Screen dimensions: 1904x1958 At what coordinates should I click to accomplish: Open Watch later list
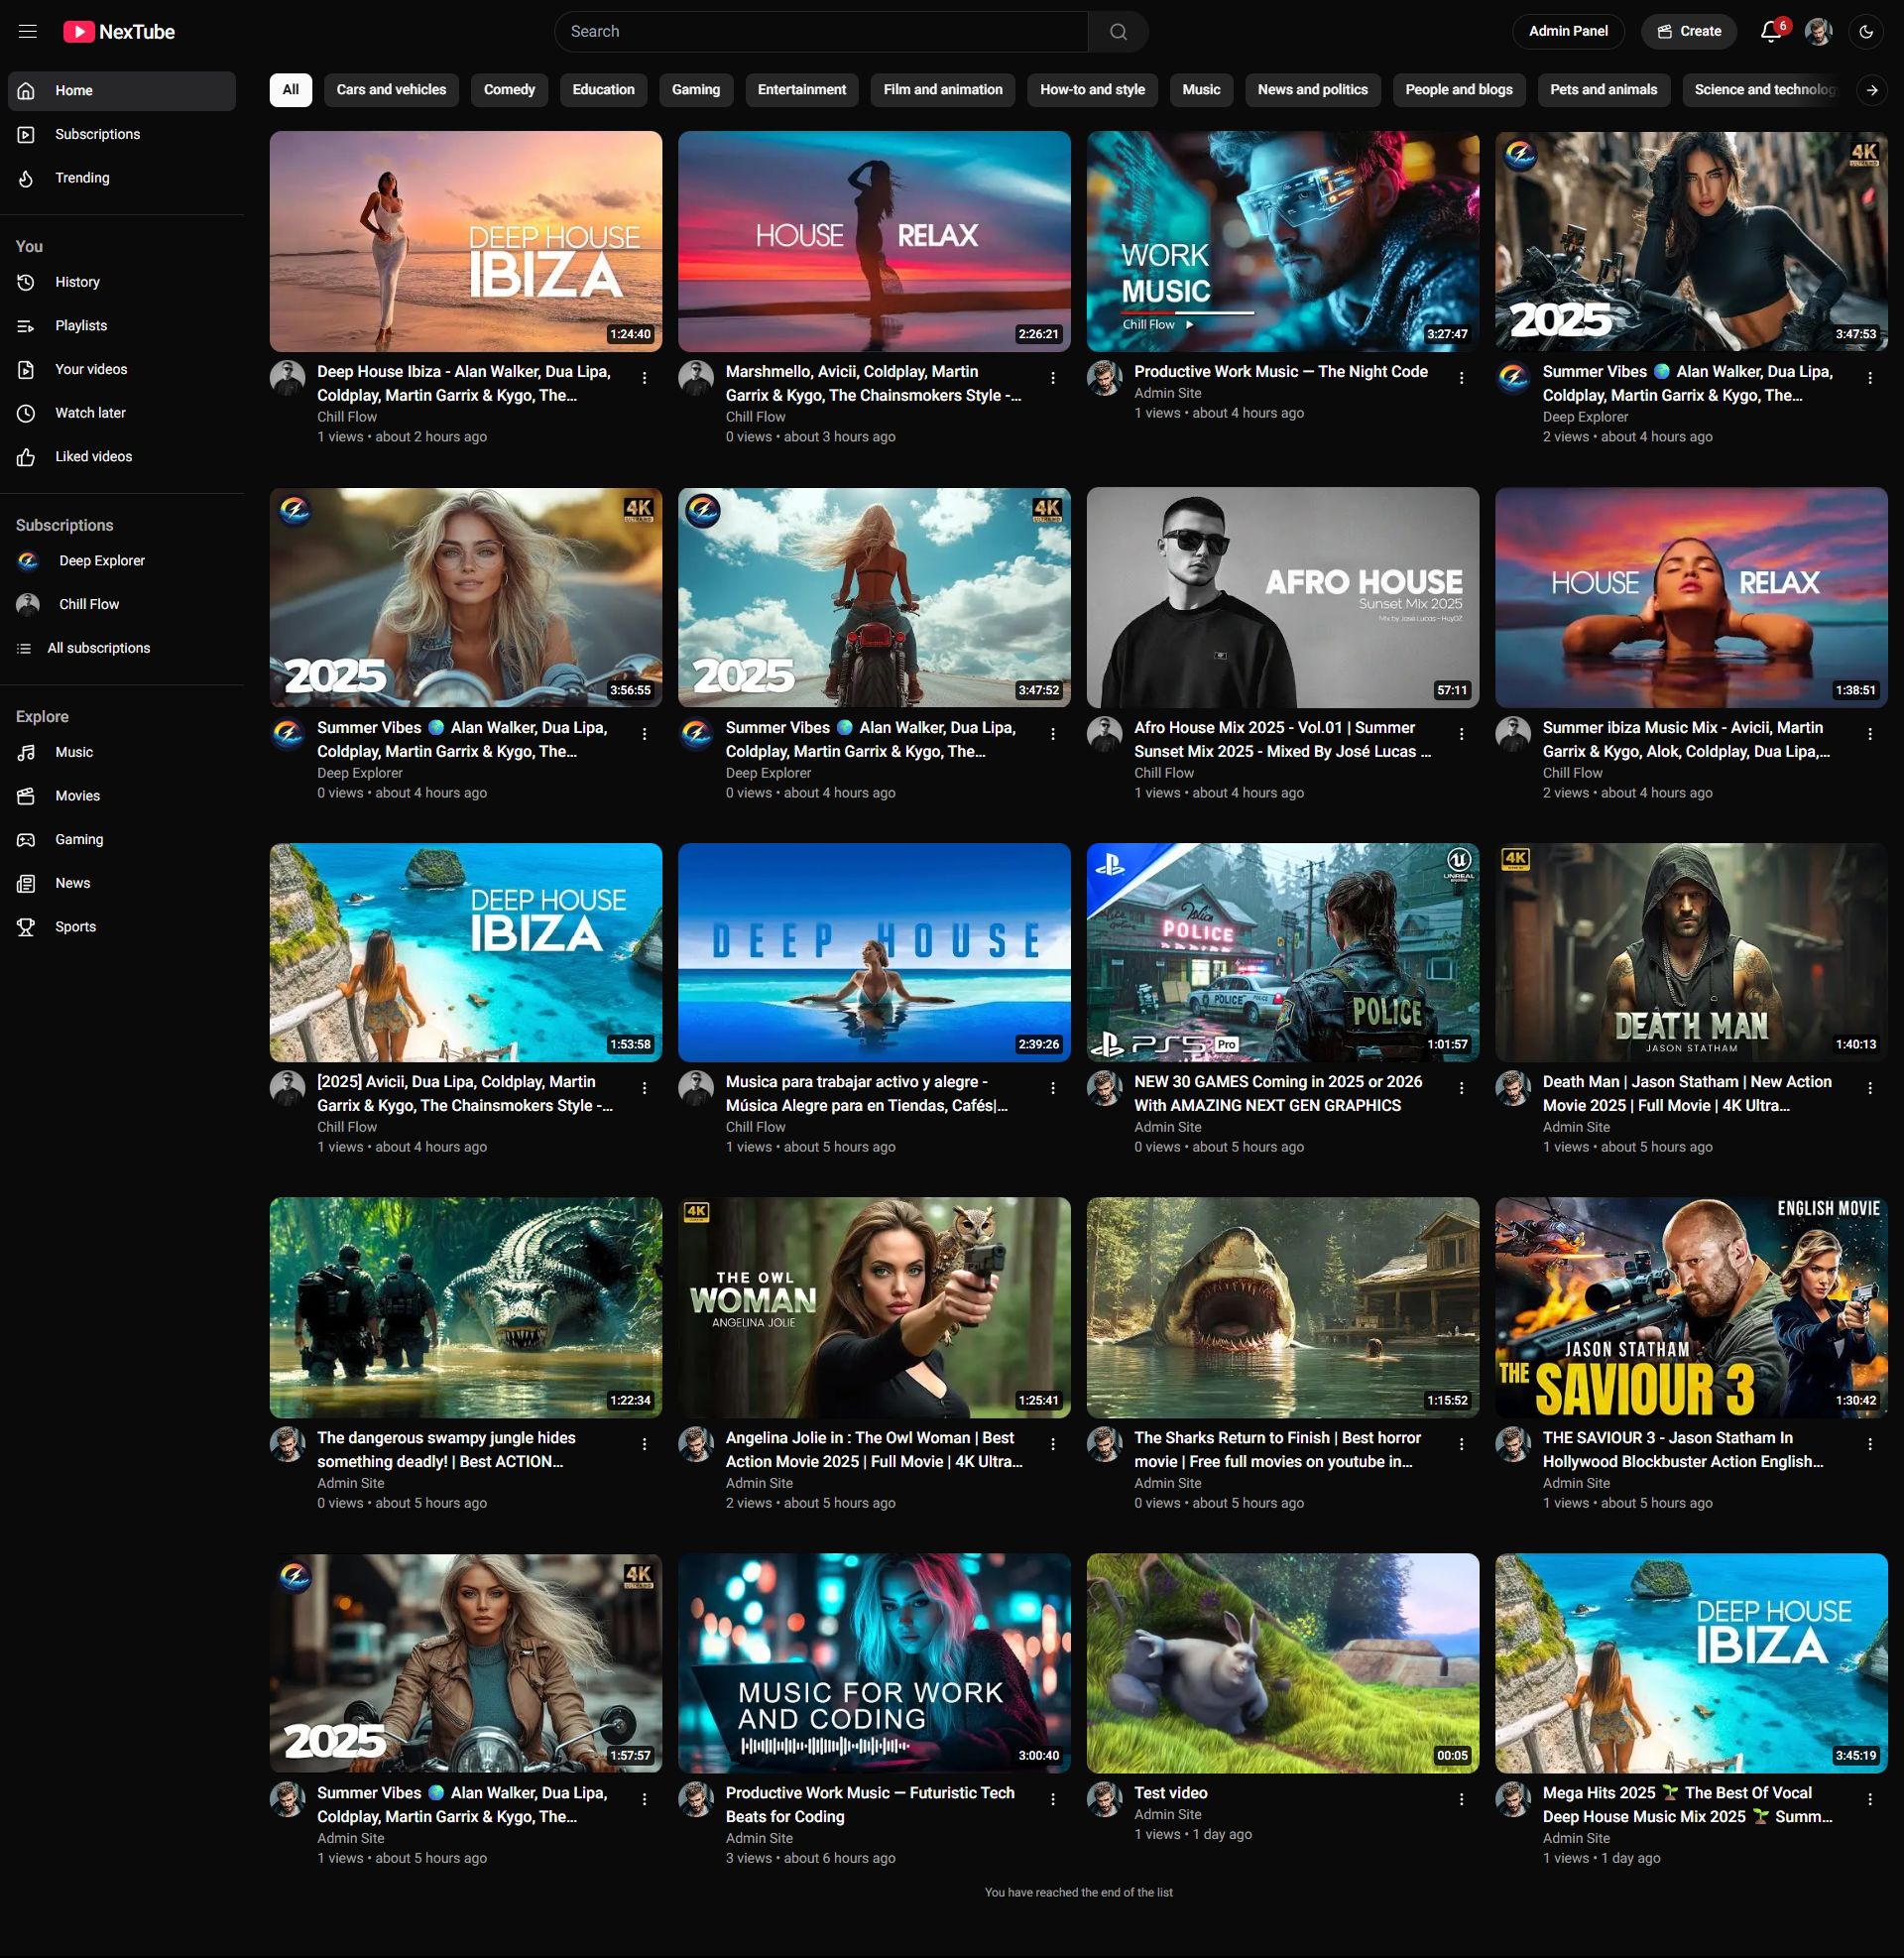(x=90, y=413)
